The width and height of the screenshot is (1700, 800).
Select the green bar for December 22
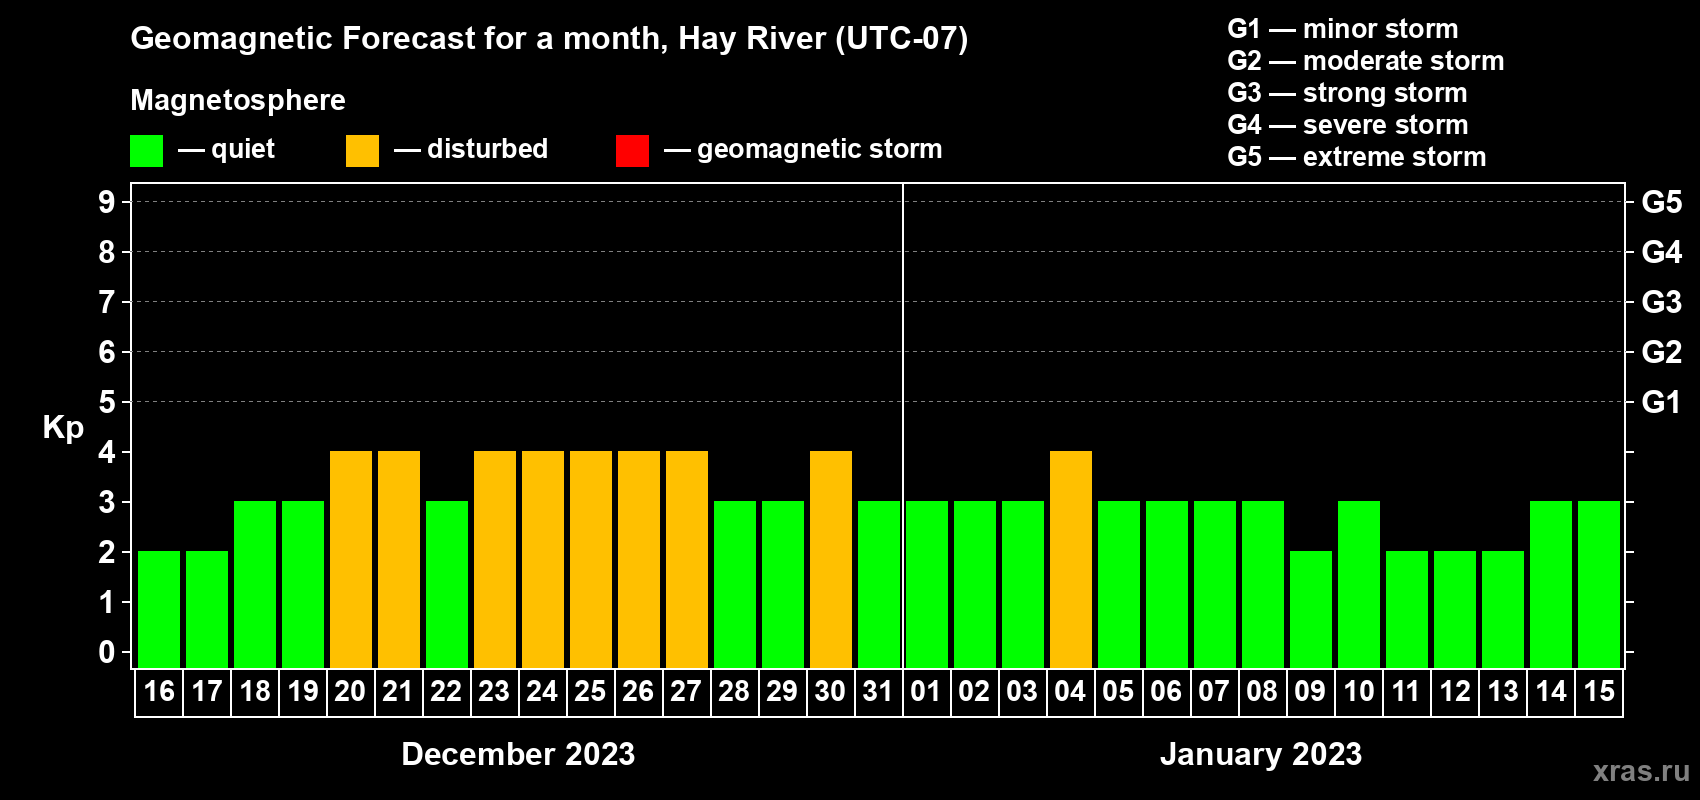(x=447, y=584)
